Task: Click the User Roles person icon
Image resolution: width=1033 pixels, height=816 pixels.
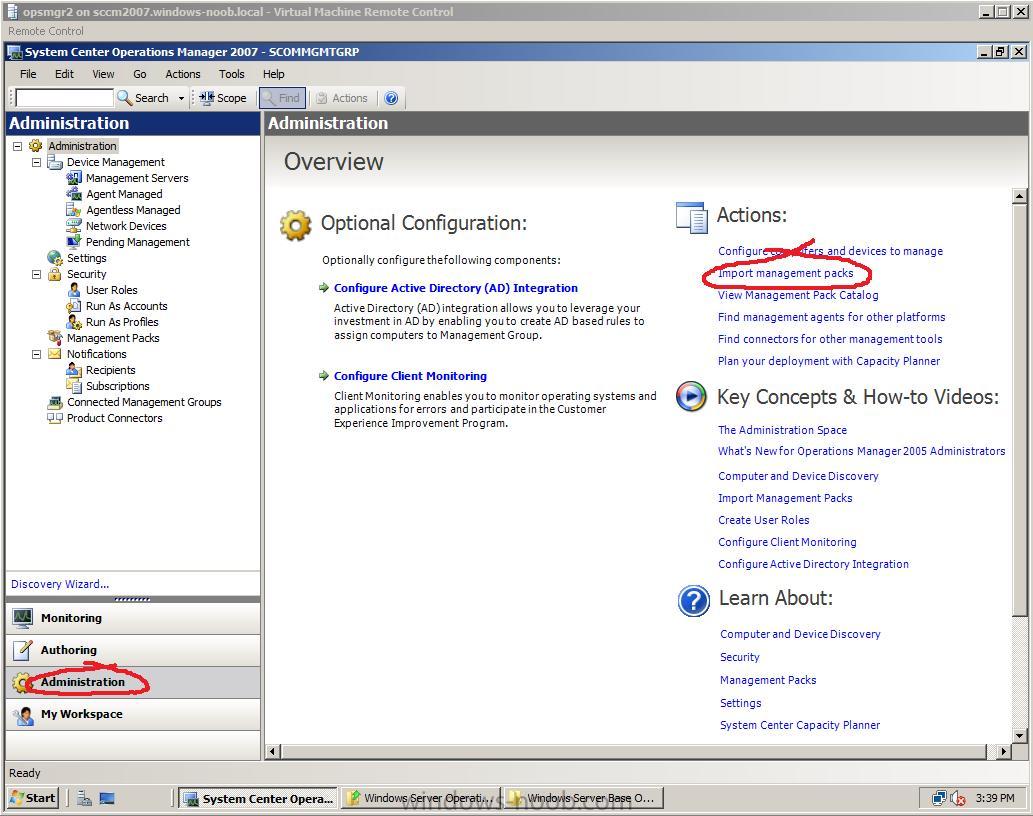Action: tap(74, 290)
